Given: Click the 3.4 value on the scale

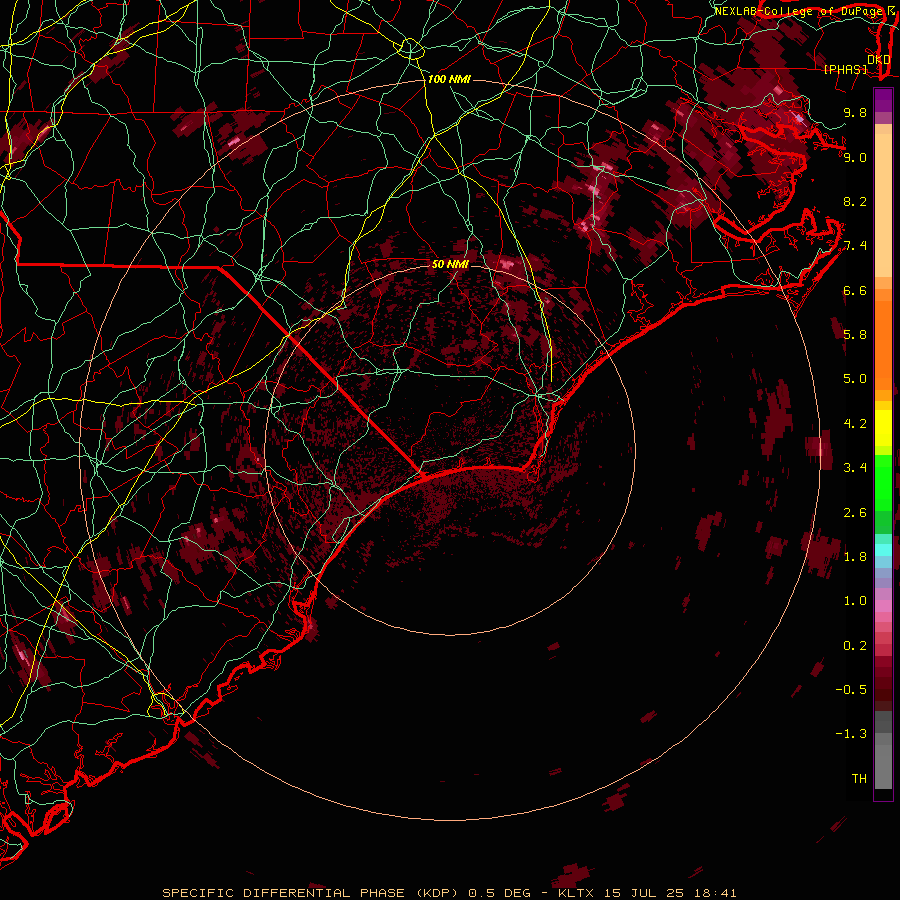Looking at the screenshot, I should [x=855, y=468].
